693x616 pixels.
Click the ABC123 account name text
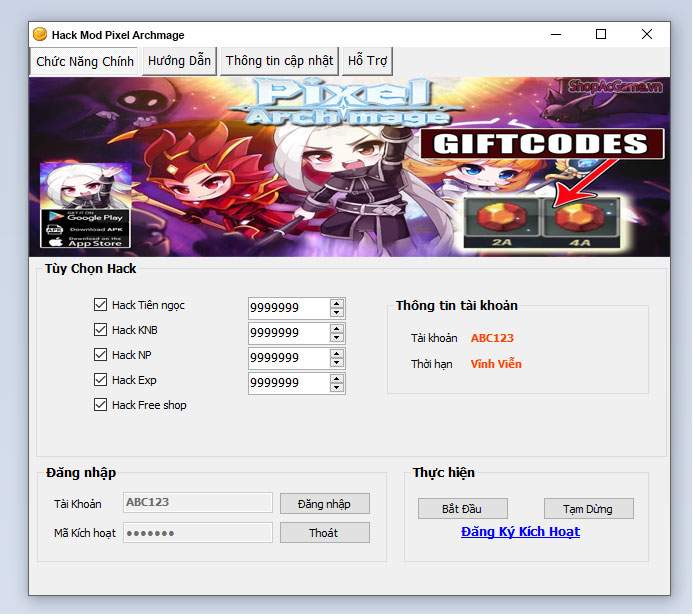[x=492, y=338]
